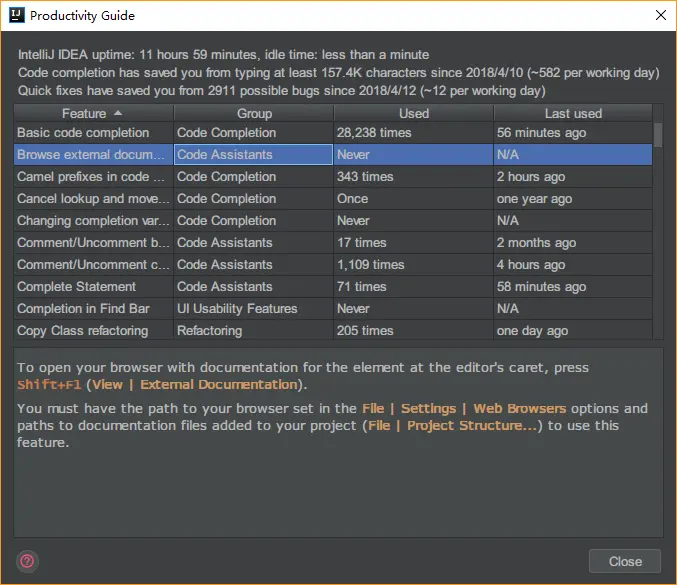The height and width of the screenshot is (585, 677).
Task: Click the 28,238 times cell
Action: [x=414, y=133]
